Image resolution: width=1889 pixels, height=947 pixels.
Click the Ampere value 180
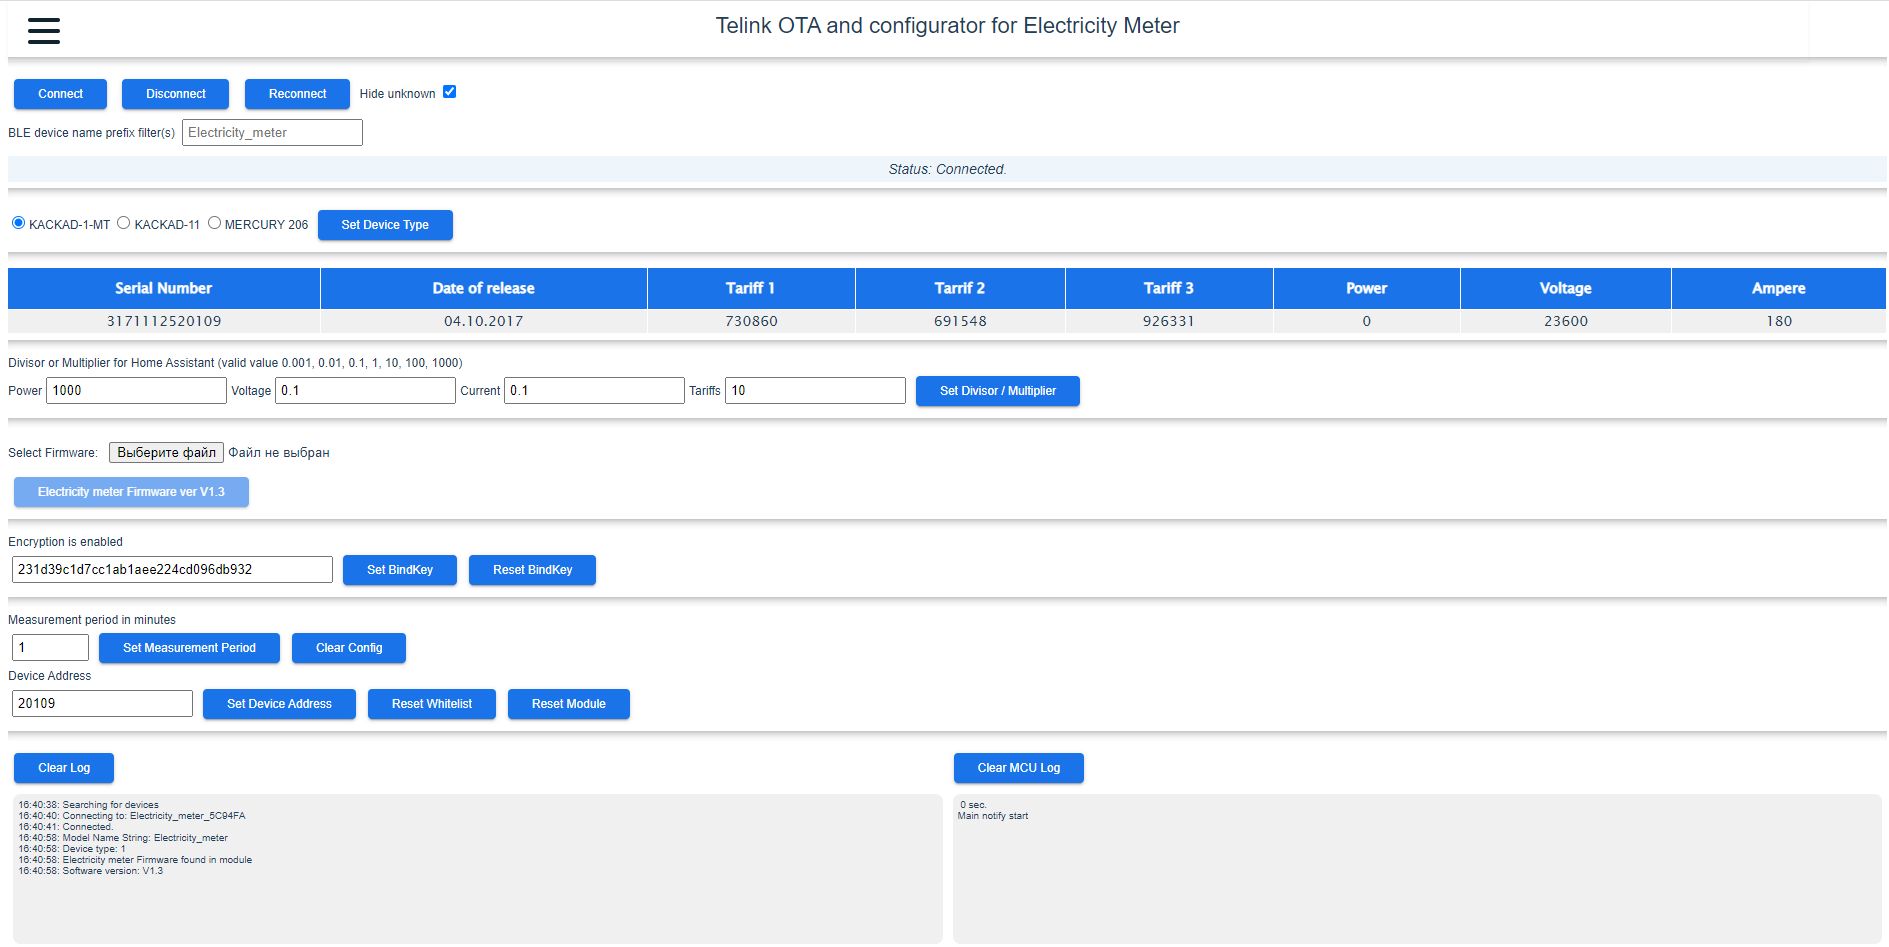[1779, 321]
